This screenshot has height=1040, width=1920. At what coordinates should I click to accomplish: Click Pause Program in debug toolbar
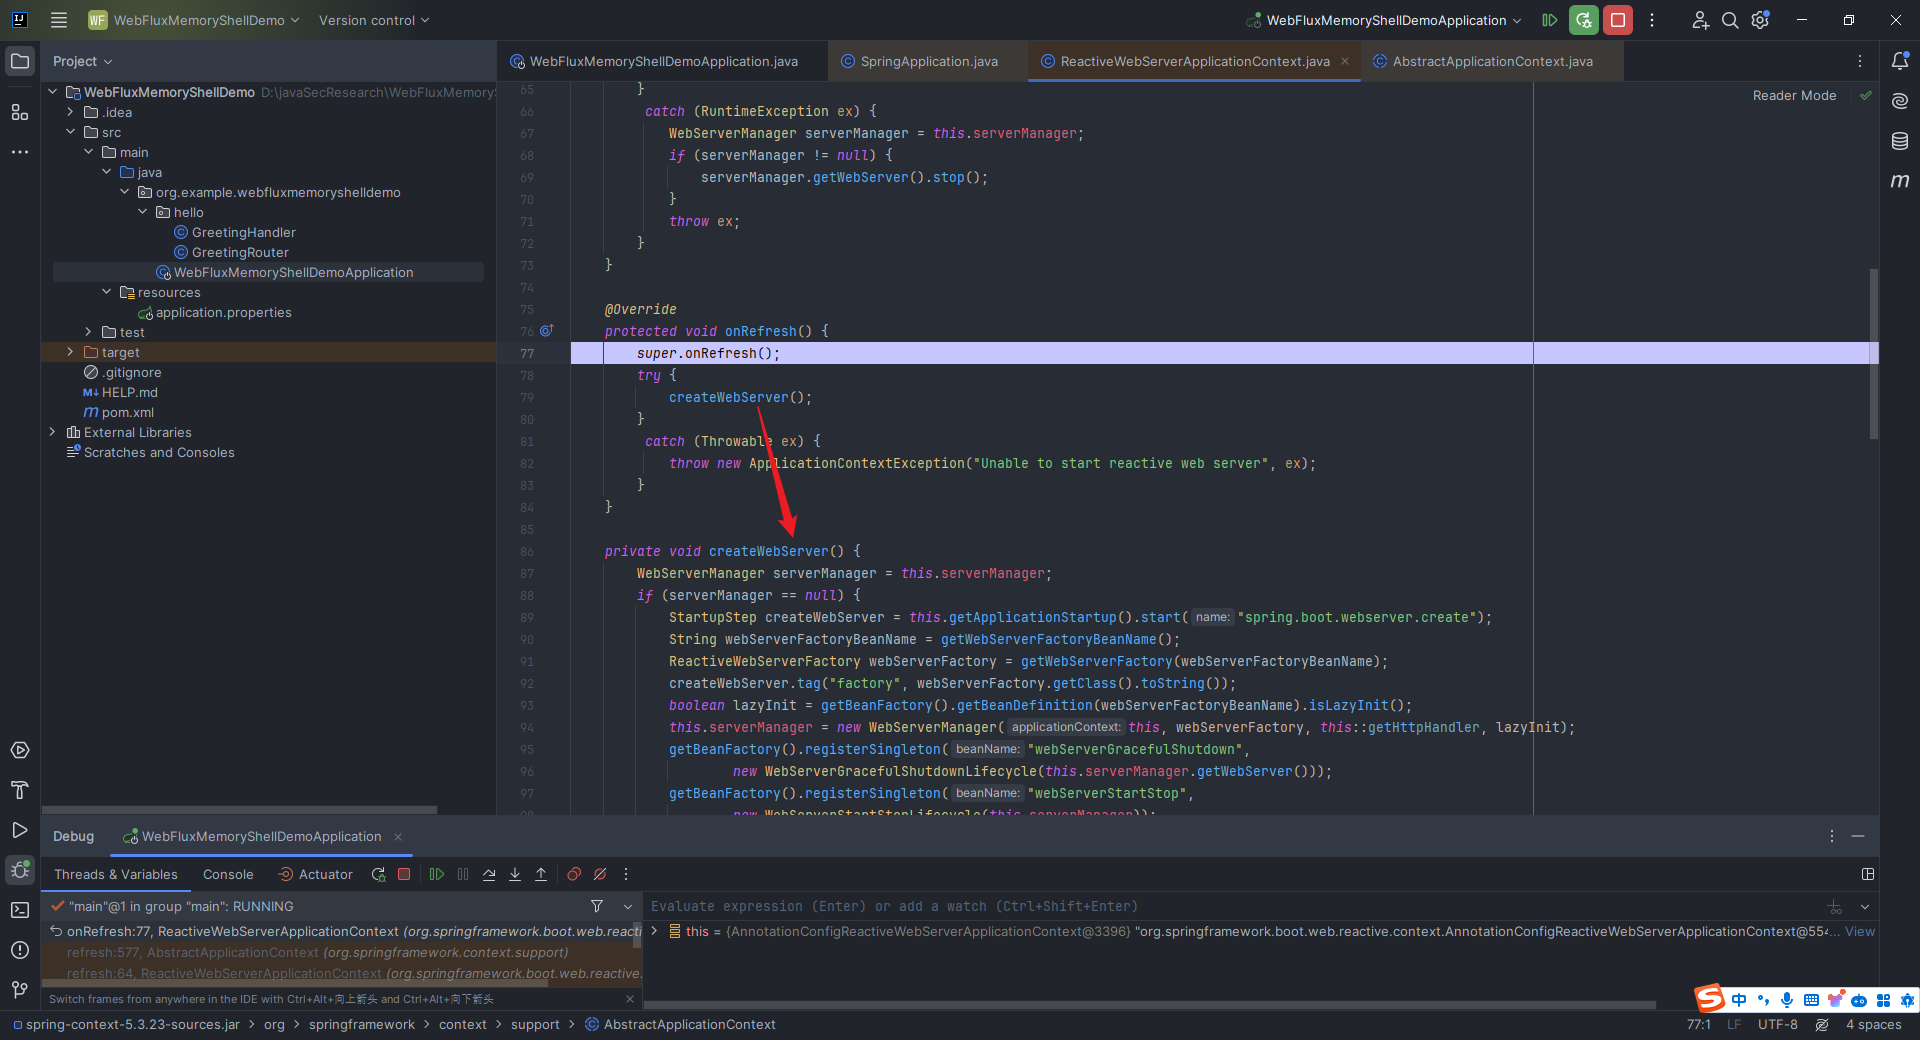(x=463, y=874)
